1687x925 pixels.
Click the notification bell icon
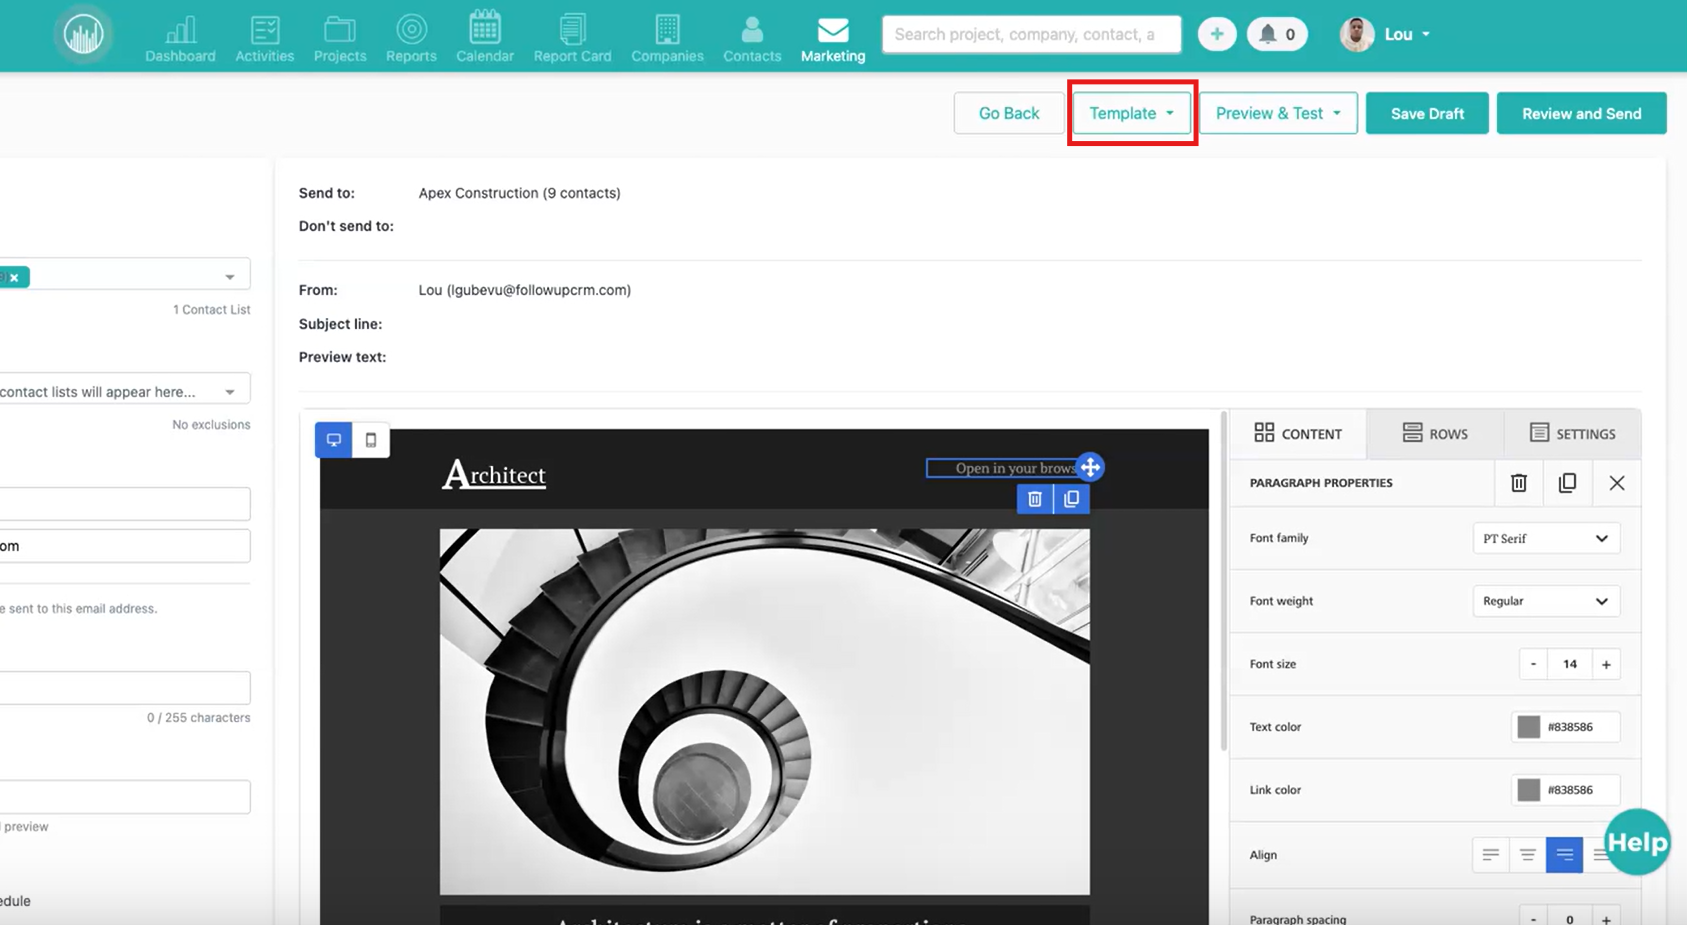point(1268,34)
